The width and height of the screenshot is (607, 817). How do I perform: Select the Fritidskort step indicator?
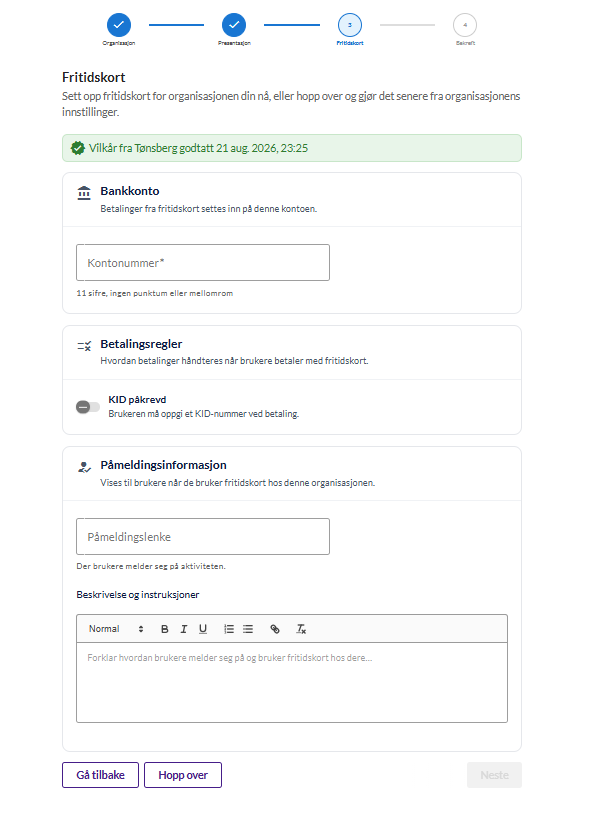350,24
